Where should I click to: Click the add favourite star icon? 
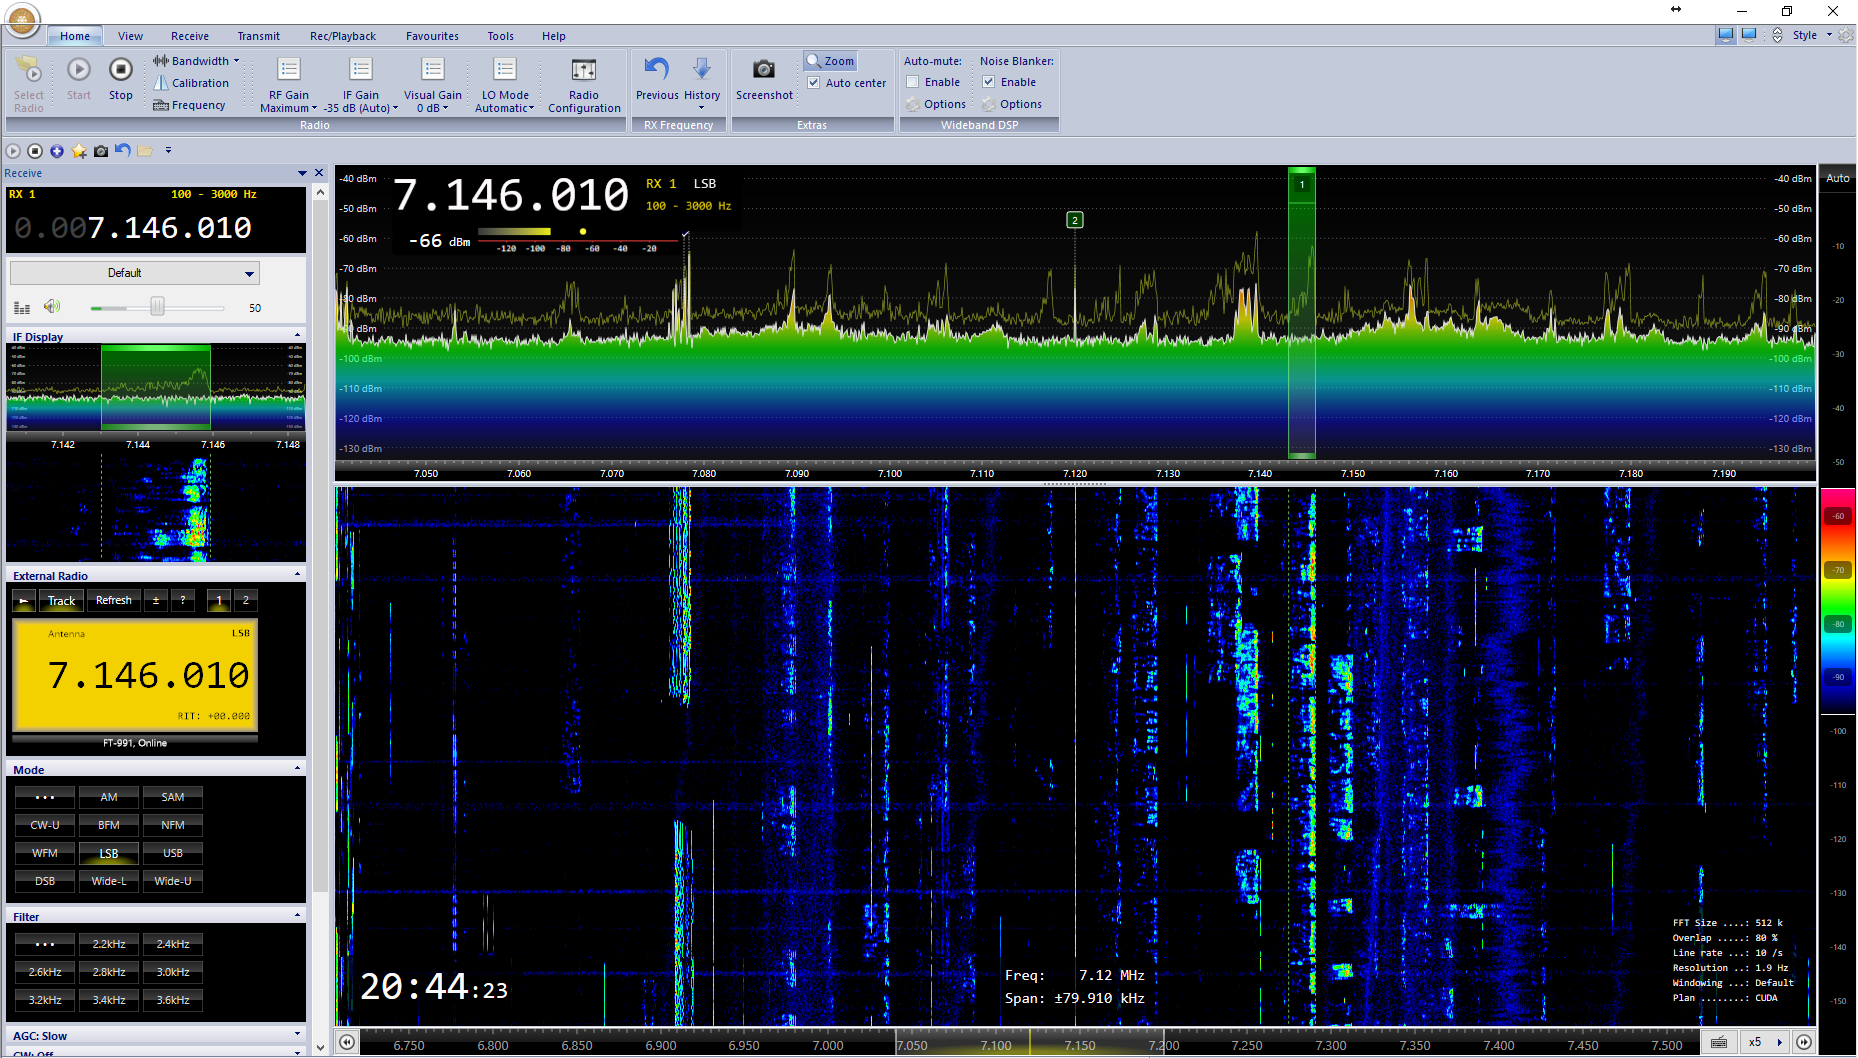pos(80,150)
